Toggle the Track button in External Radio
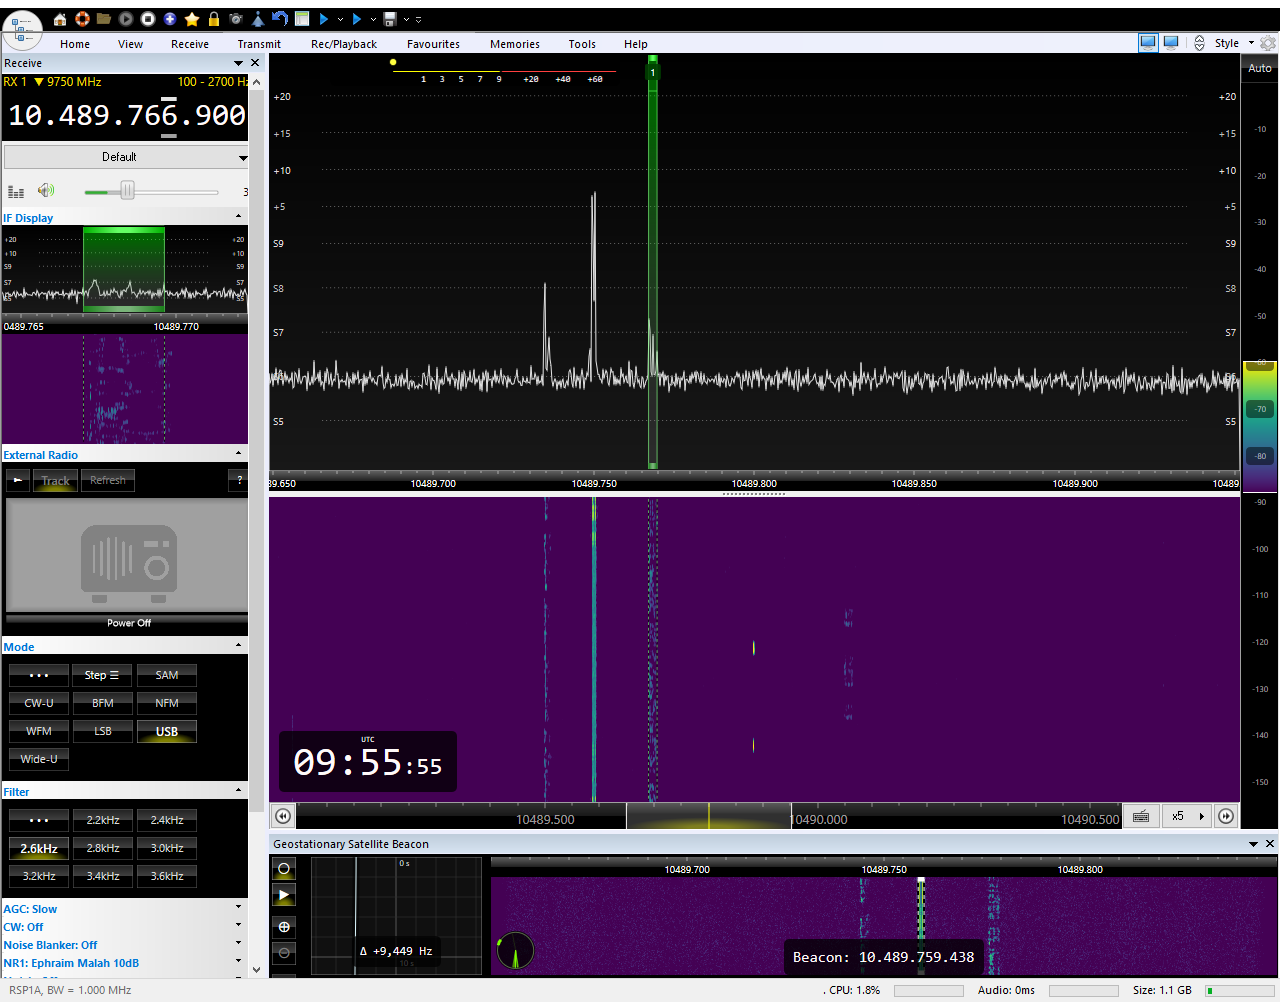This screenshot has width=1280, height=1002. tap(56, 481)
